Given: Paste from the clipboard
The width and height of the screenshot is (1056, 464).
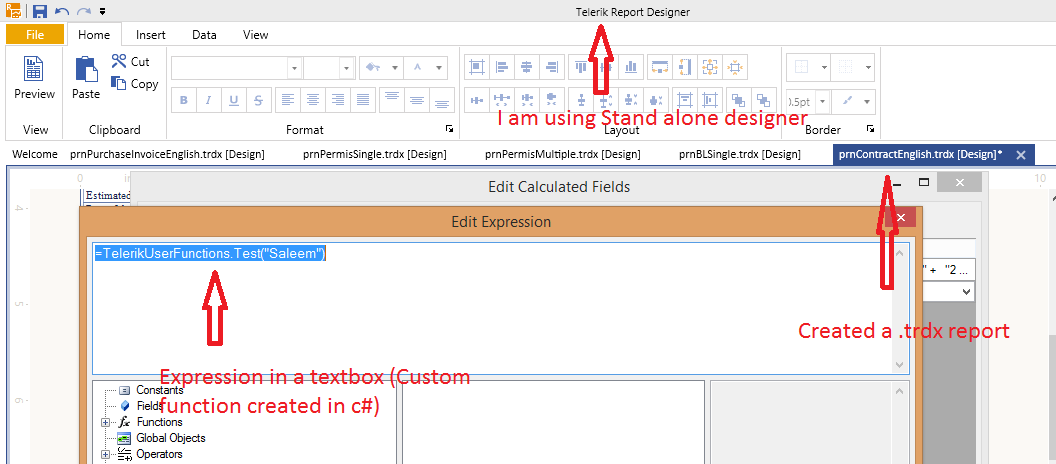Looking at the screenshot, I should [x=86, y=79].
